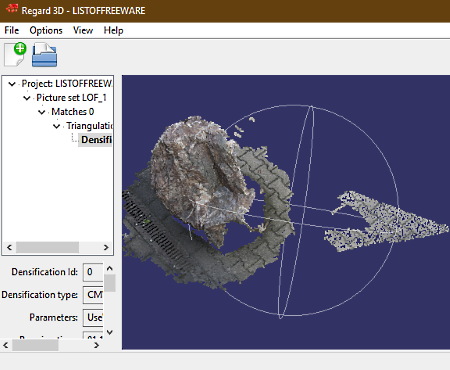
Task: Open the Help menu
Action: 113,30
